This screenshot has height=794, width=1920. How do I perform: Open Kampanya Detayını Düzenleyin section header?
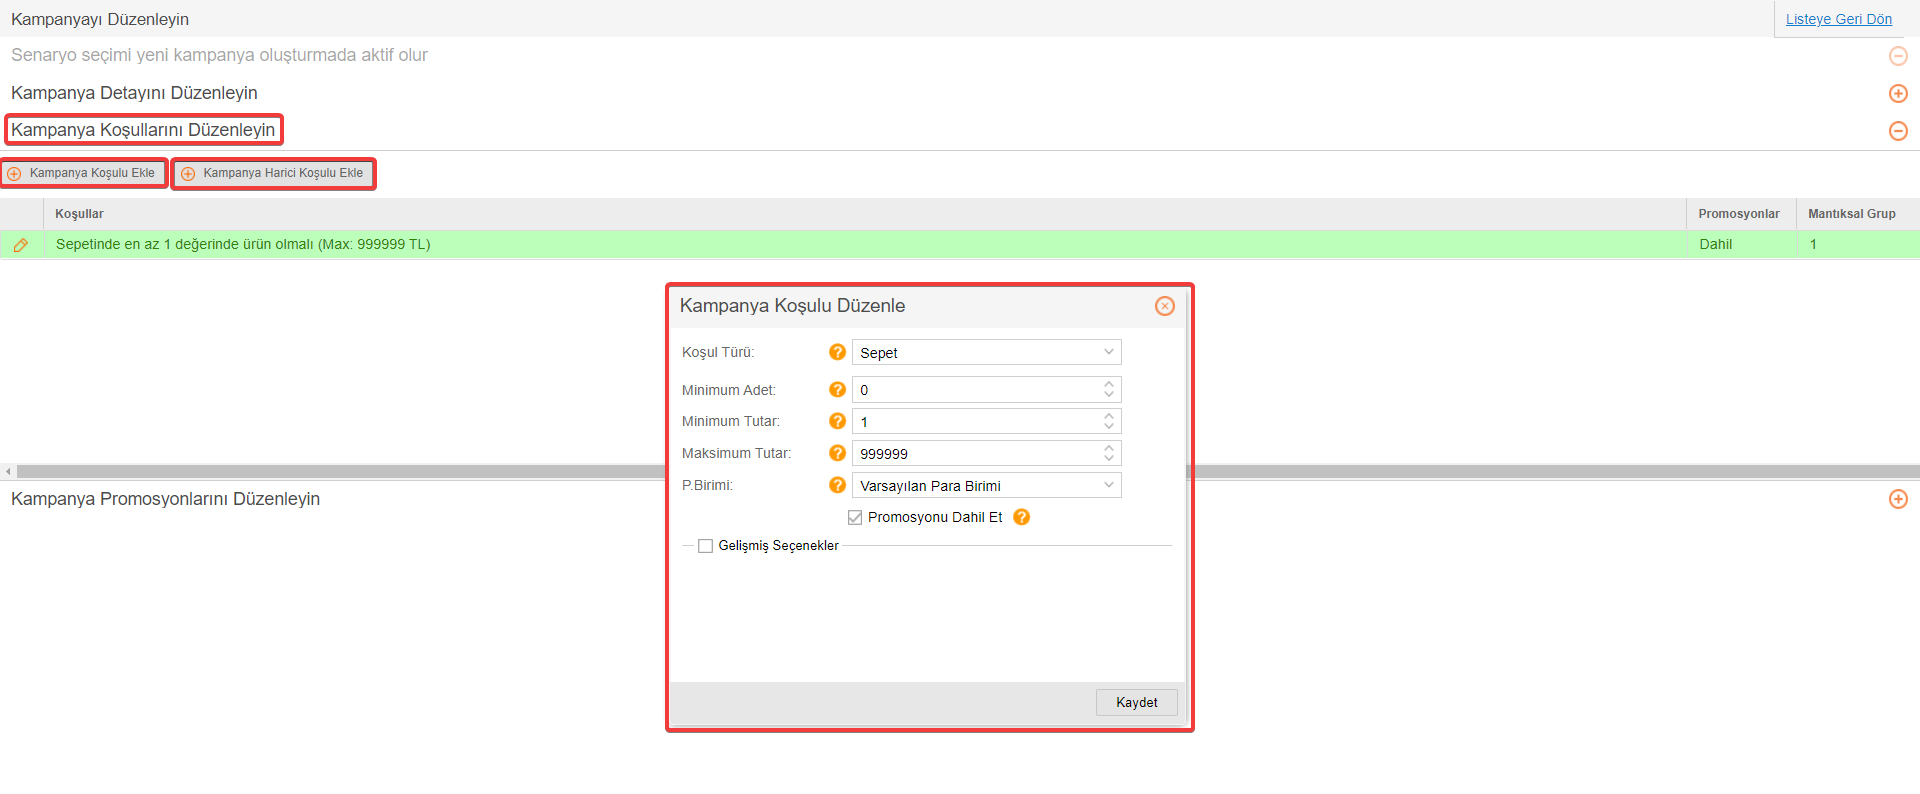click(134, 93)
